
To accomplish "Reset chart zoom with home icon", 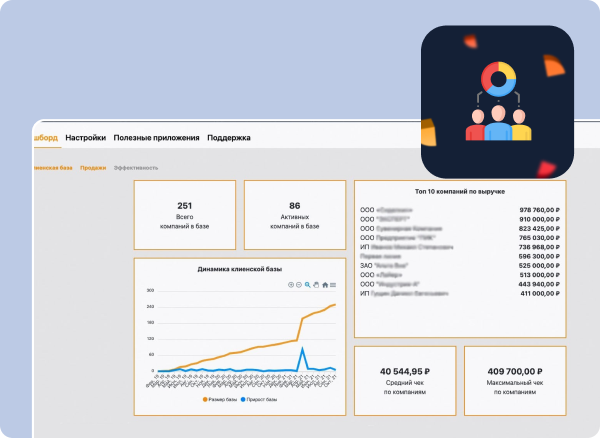I will coord(324,285).
